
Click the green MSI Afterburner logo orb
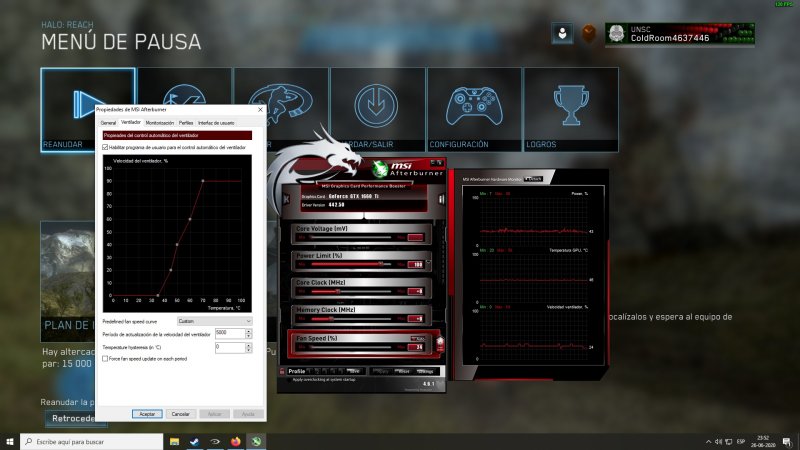[x=380, y=168]
